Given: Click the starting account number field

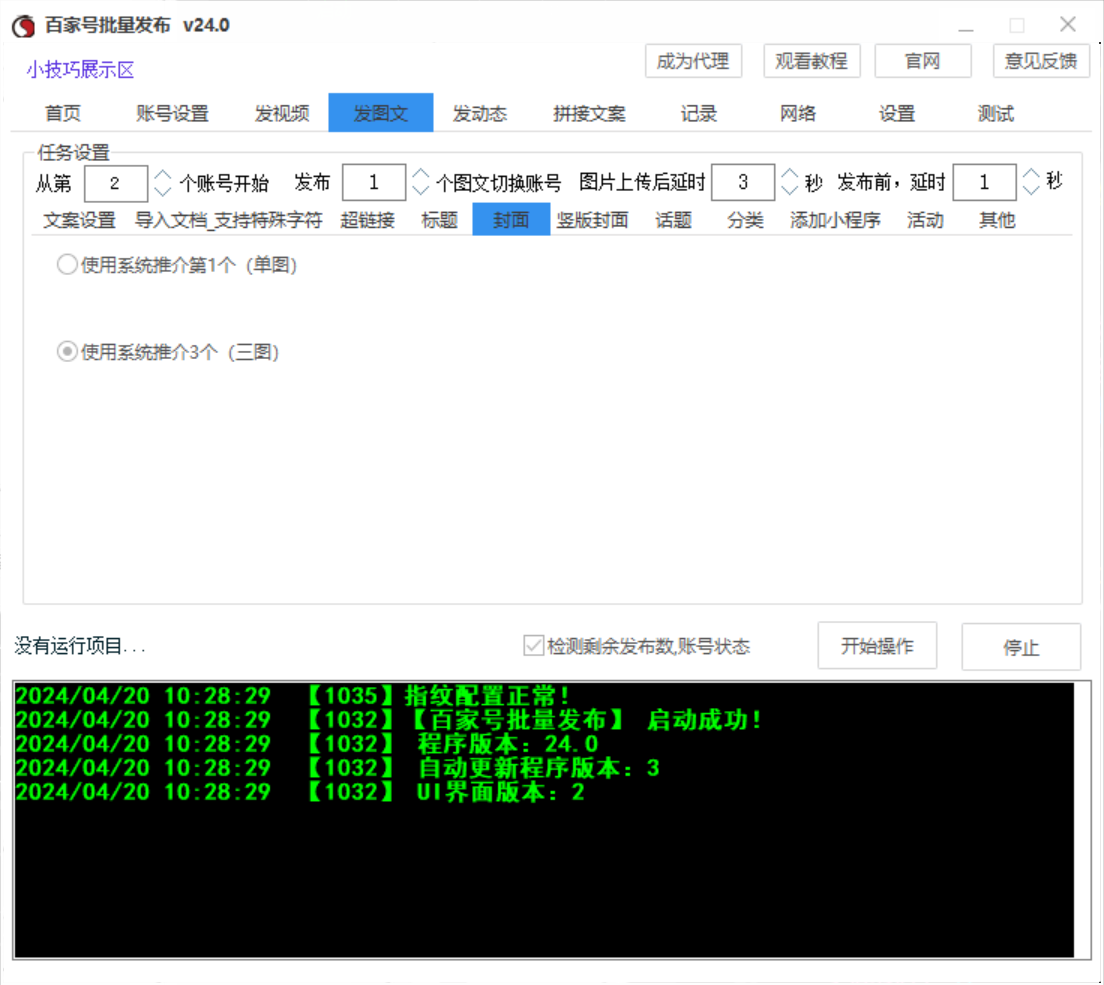Looking at the screenshot, I should click(115, 183).
